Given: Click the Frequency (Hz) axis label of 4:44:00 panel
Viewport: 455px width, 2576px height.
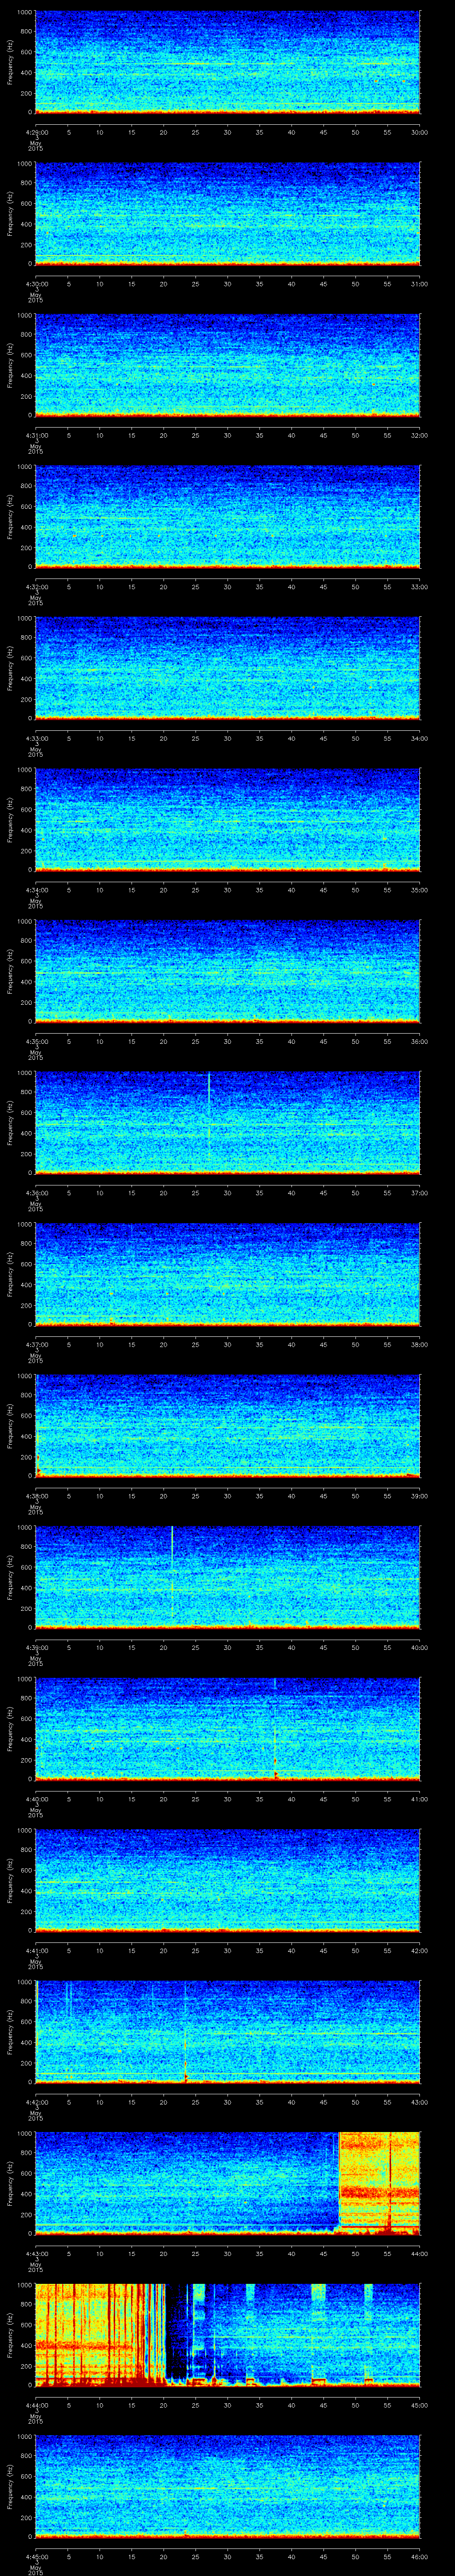Looking at the screenshot, I should click(x=11, y=2334).
